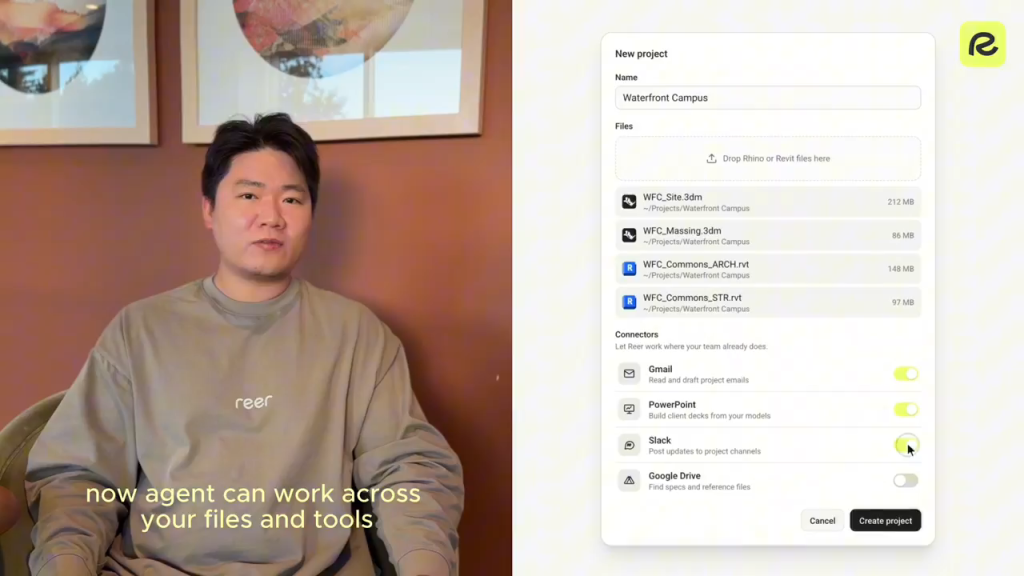Click the Revit icon beside WFC_Commons_ARCH.rvt
Viewport: 1024px width, 576px height.
coord(629,268)
